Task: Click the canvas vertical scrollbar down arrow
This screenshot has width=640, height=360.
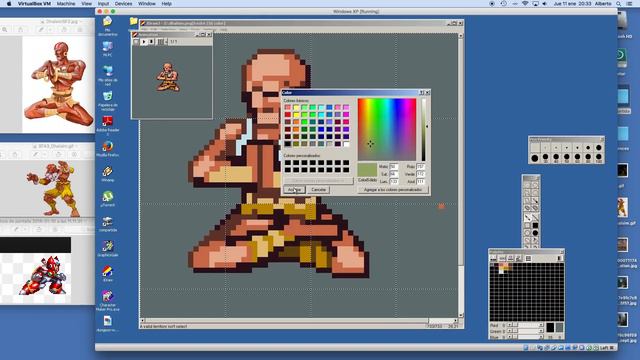Action: tap(461, 315)
